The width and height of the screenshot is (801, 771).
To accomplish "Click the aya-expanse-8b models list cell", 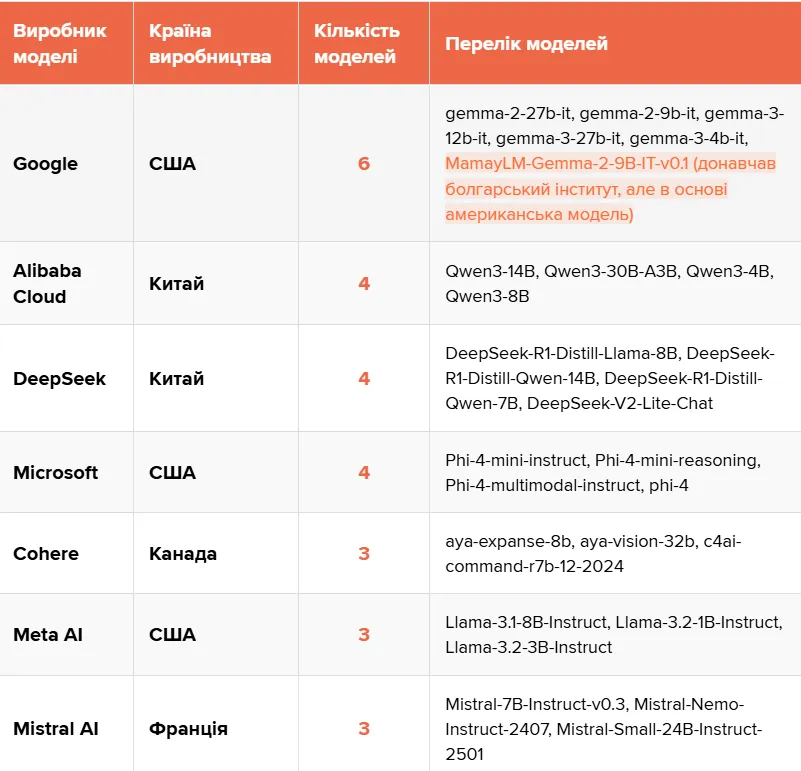I will 593,554.
